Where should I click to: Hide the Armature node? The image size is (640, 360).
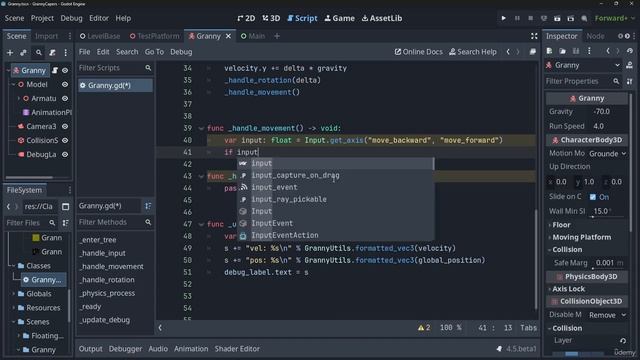coord(65,98)
